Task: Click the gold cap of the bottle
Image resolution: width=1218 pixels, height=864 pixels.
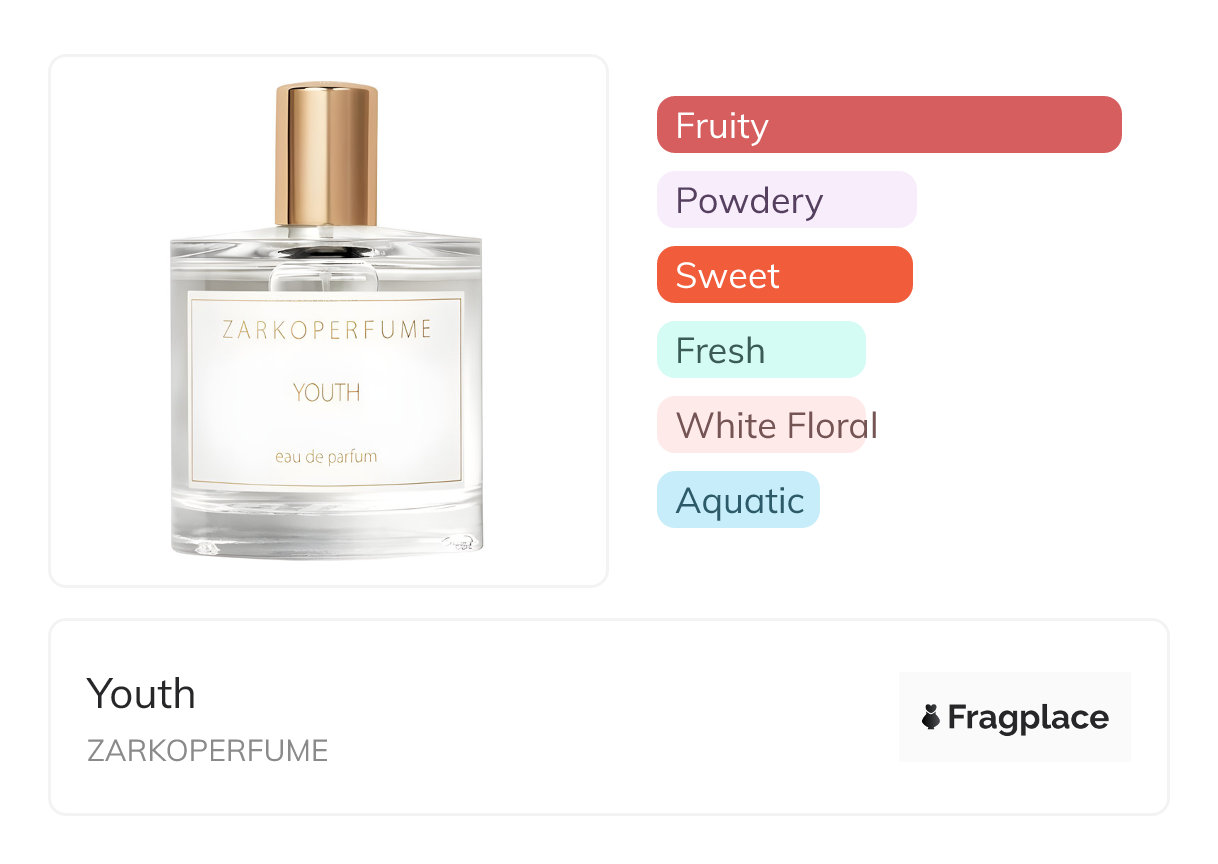Action: pos(326,155)
